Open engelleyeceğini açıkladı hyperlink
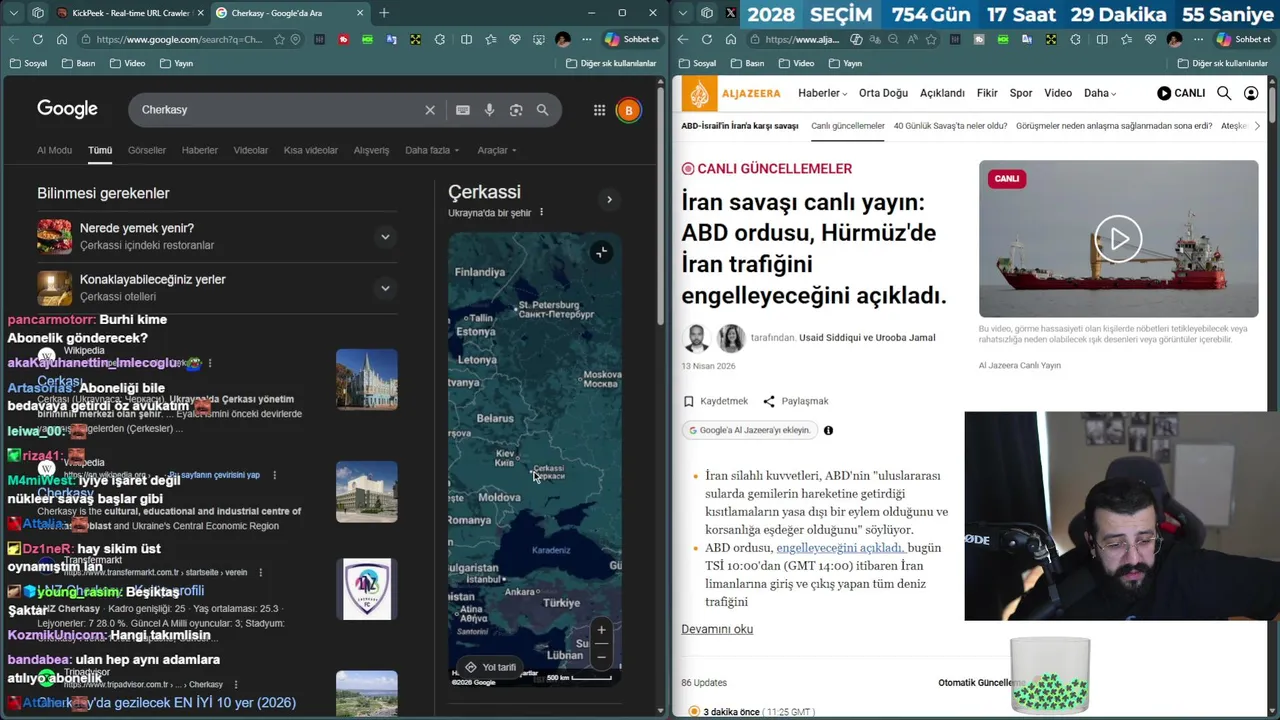This screenshot has height=720, width=1280. (840, 548)
